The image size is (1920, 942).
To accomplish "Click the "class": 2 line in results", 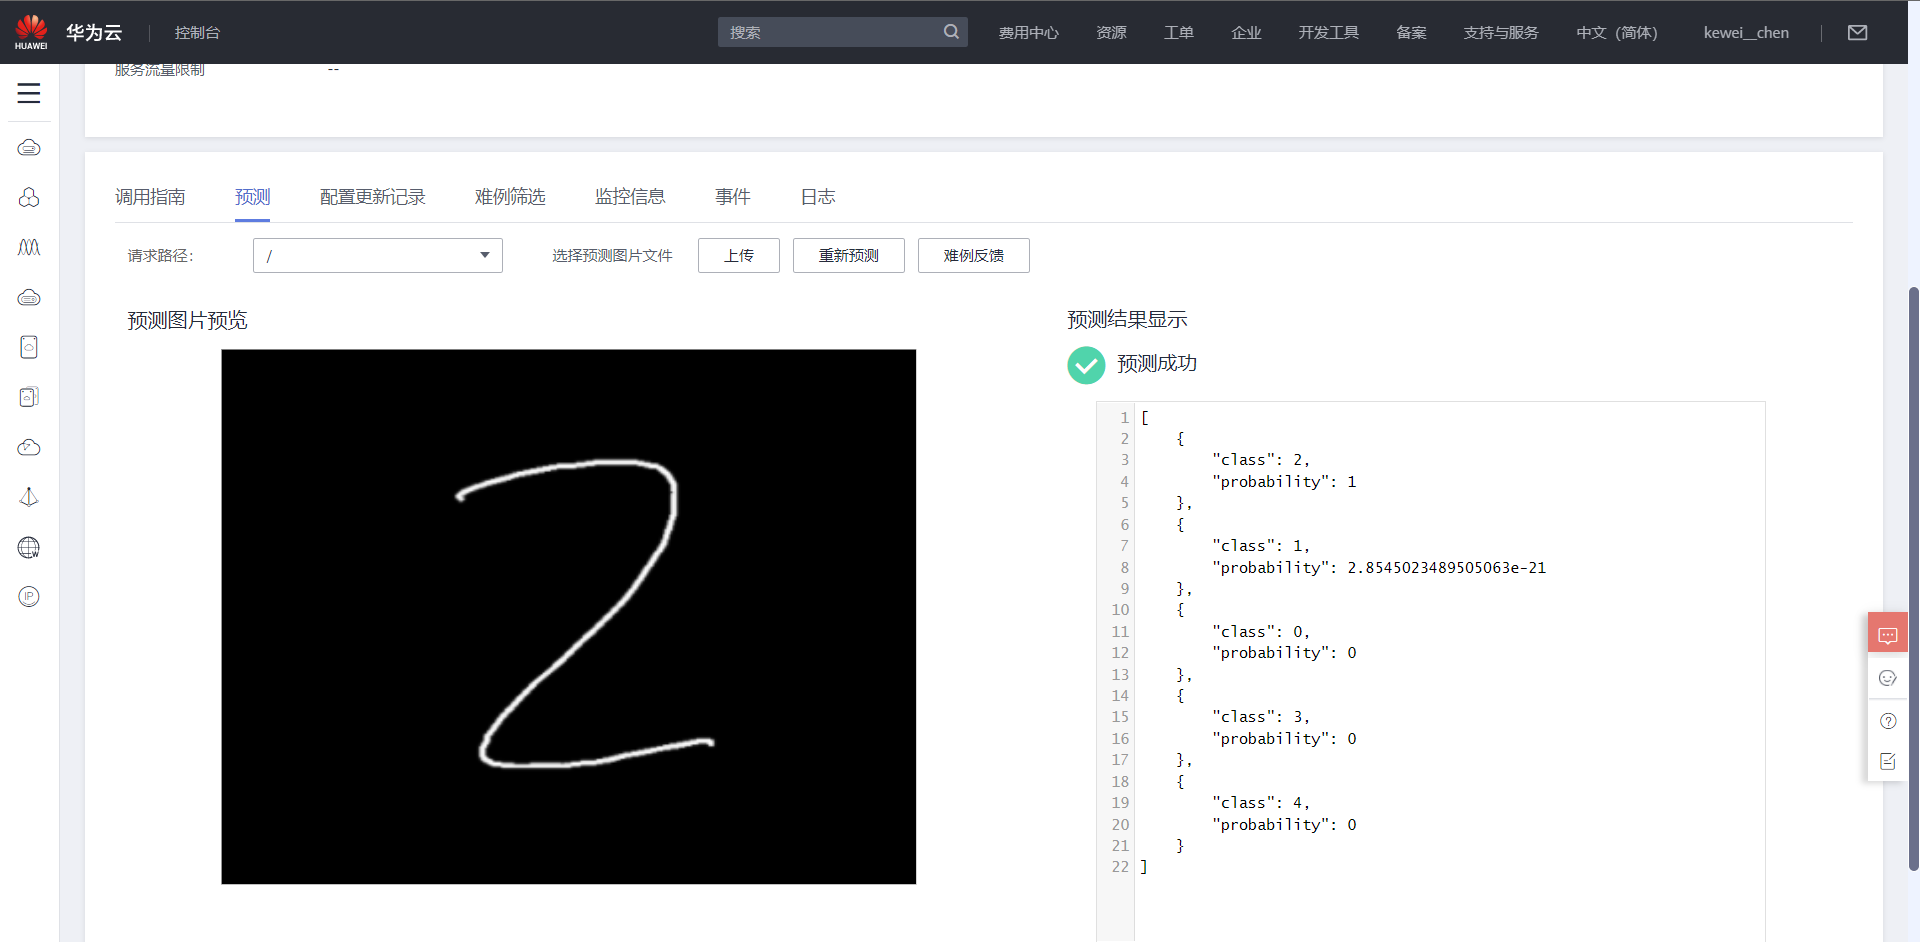I will pos(1261,460).
